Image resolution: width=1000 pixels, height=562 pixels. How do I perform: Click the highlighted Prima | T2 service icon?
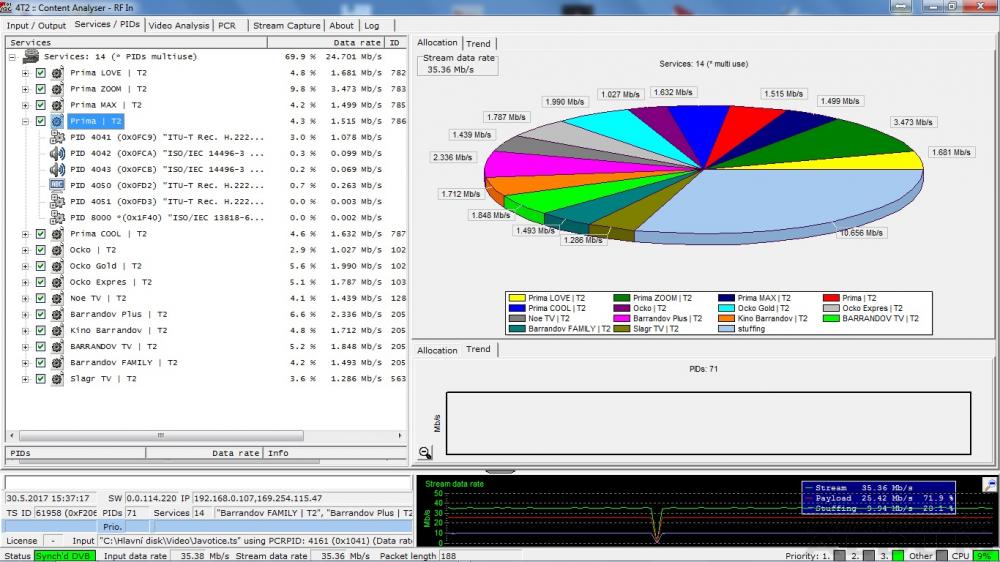pyautogui.click(x=57, y=121)
